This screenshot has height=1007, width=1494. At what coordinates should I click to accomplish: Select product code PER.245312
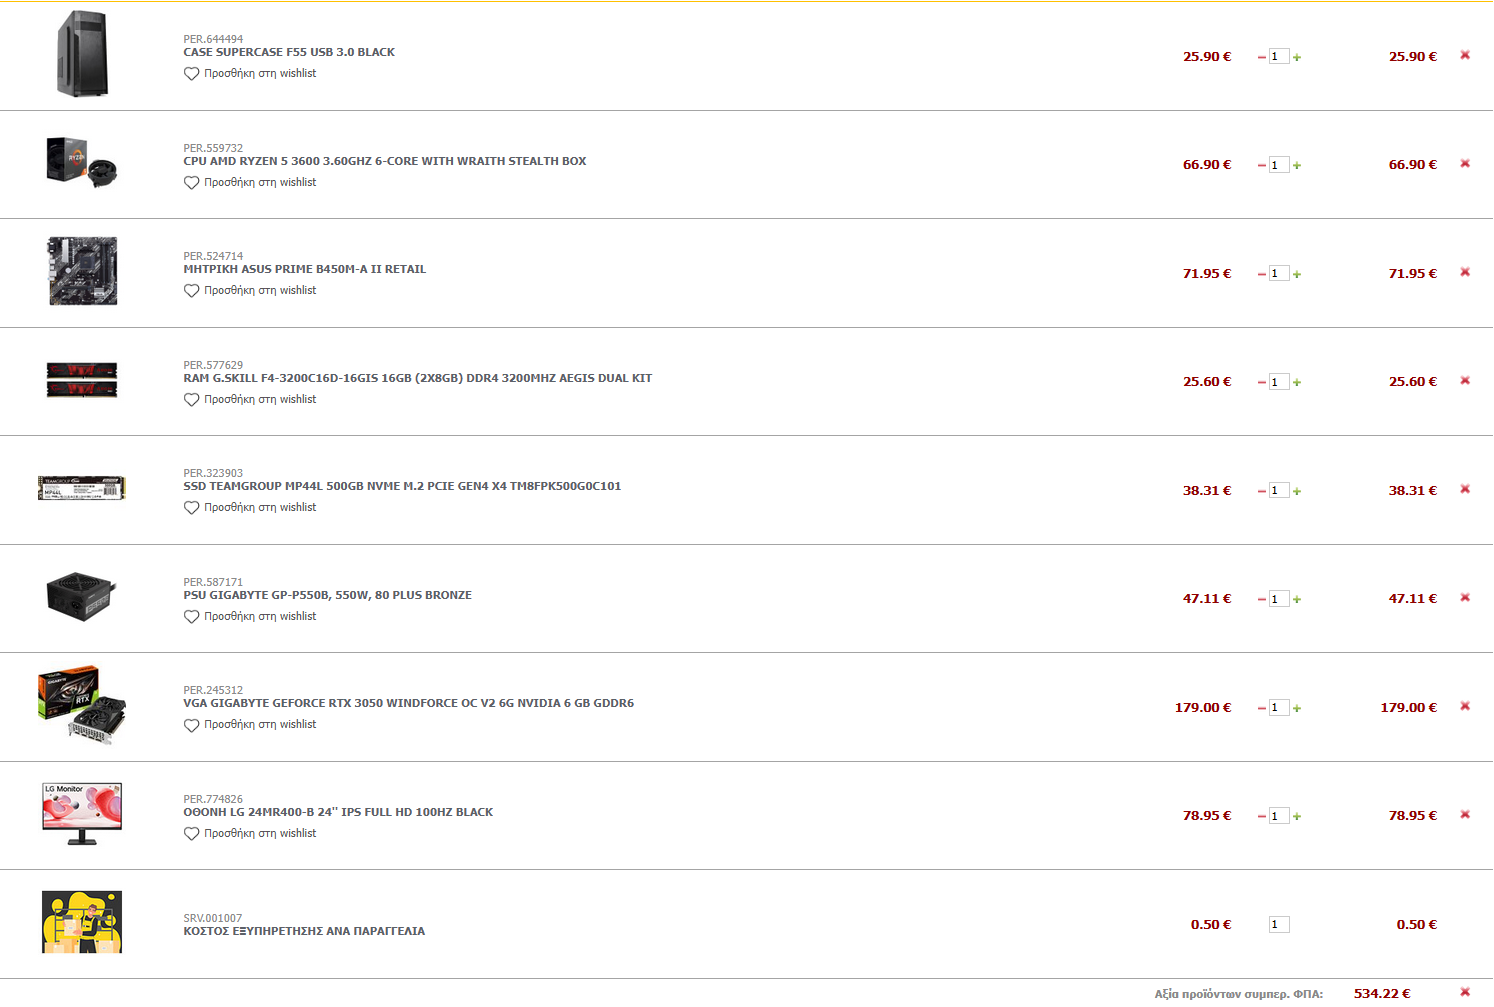(x=213, y=690)
